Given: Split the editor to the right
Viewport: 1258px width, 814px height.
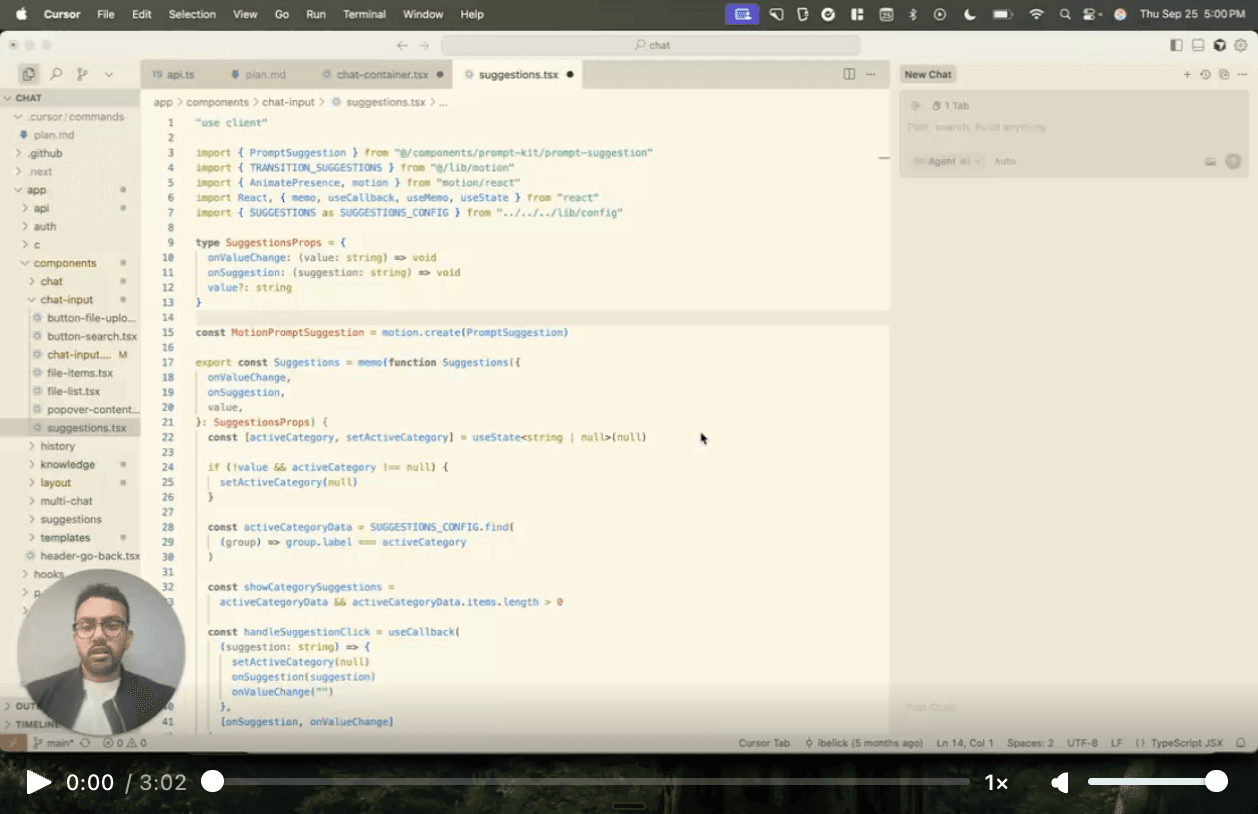Looking at the screenshot, I should pyautogui.click(x=849, y=74).
